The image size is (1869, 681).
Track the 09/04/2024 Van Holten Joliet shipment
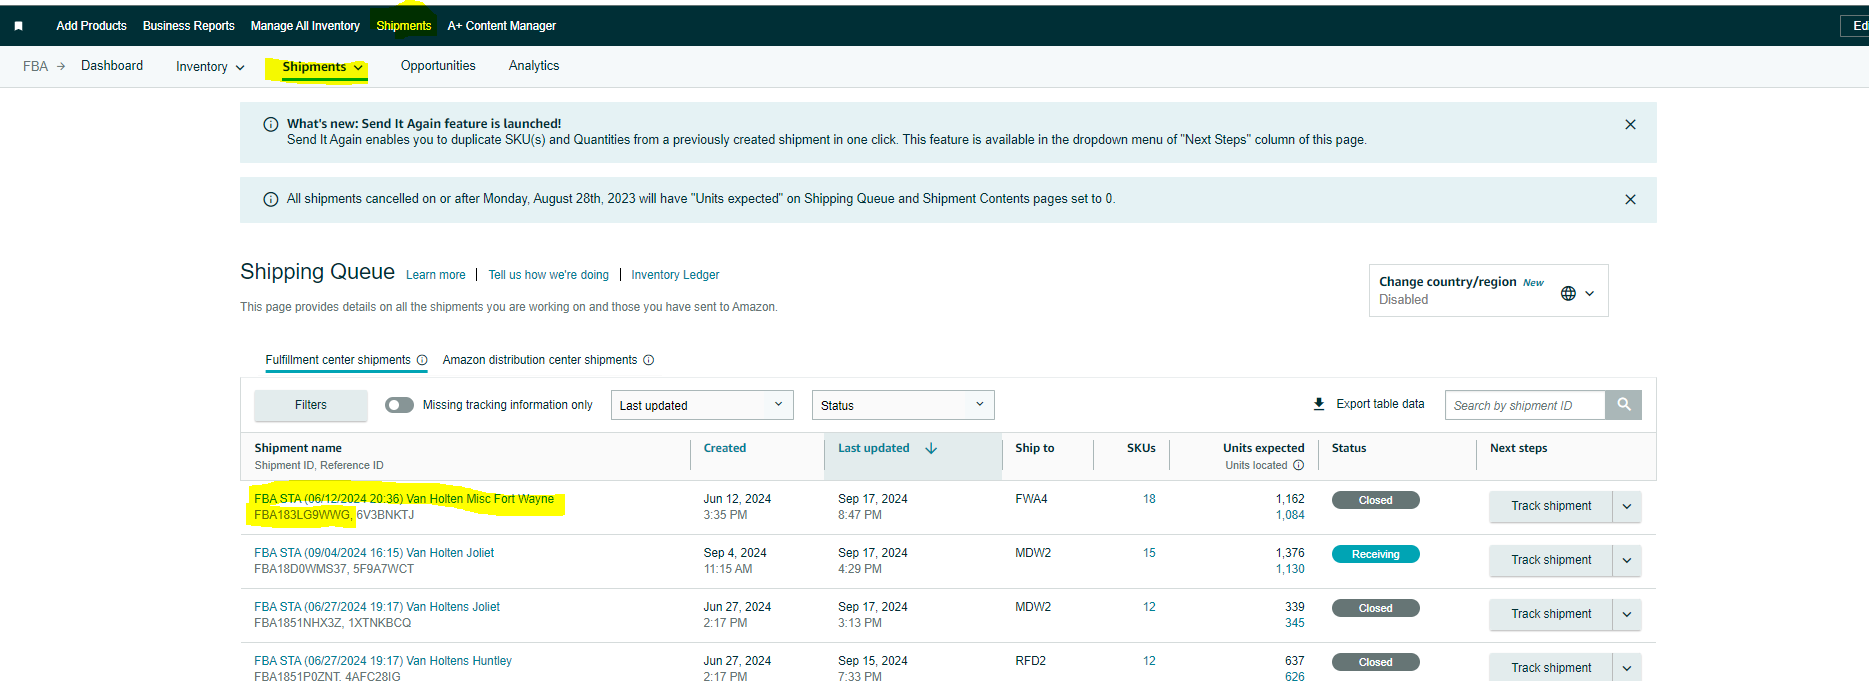[1551, 561]
